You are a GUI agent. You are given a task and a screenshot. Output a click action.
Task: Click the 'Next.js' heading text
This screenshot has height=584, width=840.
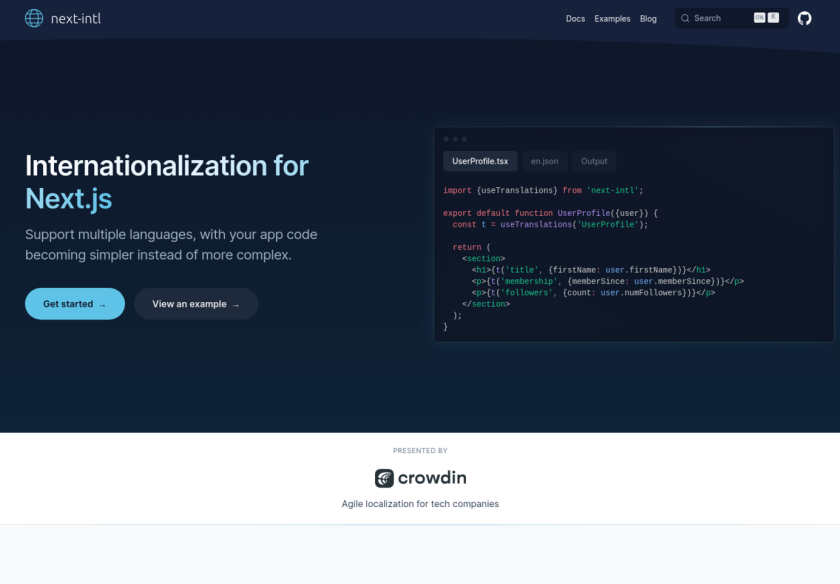(69, 199)
